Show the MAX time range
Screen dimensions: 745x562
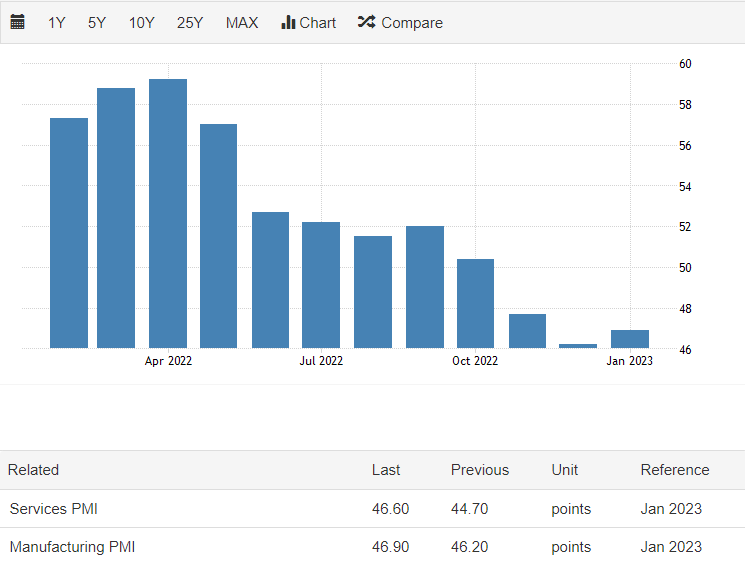(x=242, y=23)
